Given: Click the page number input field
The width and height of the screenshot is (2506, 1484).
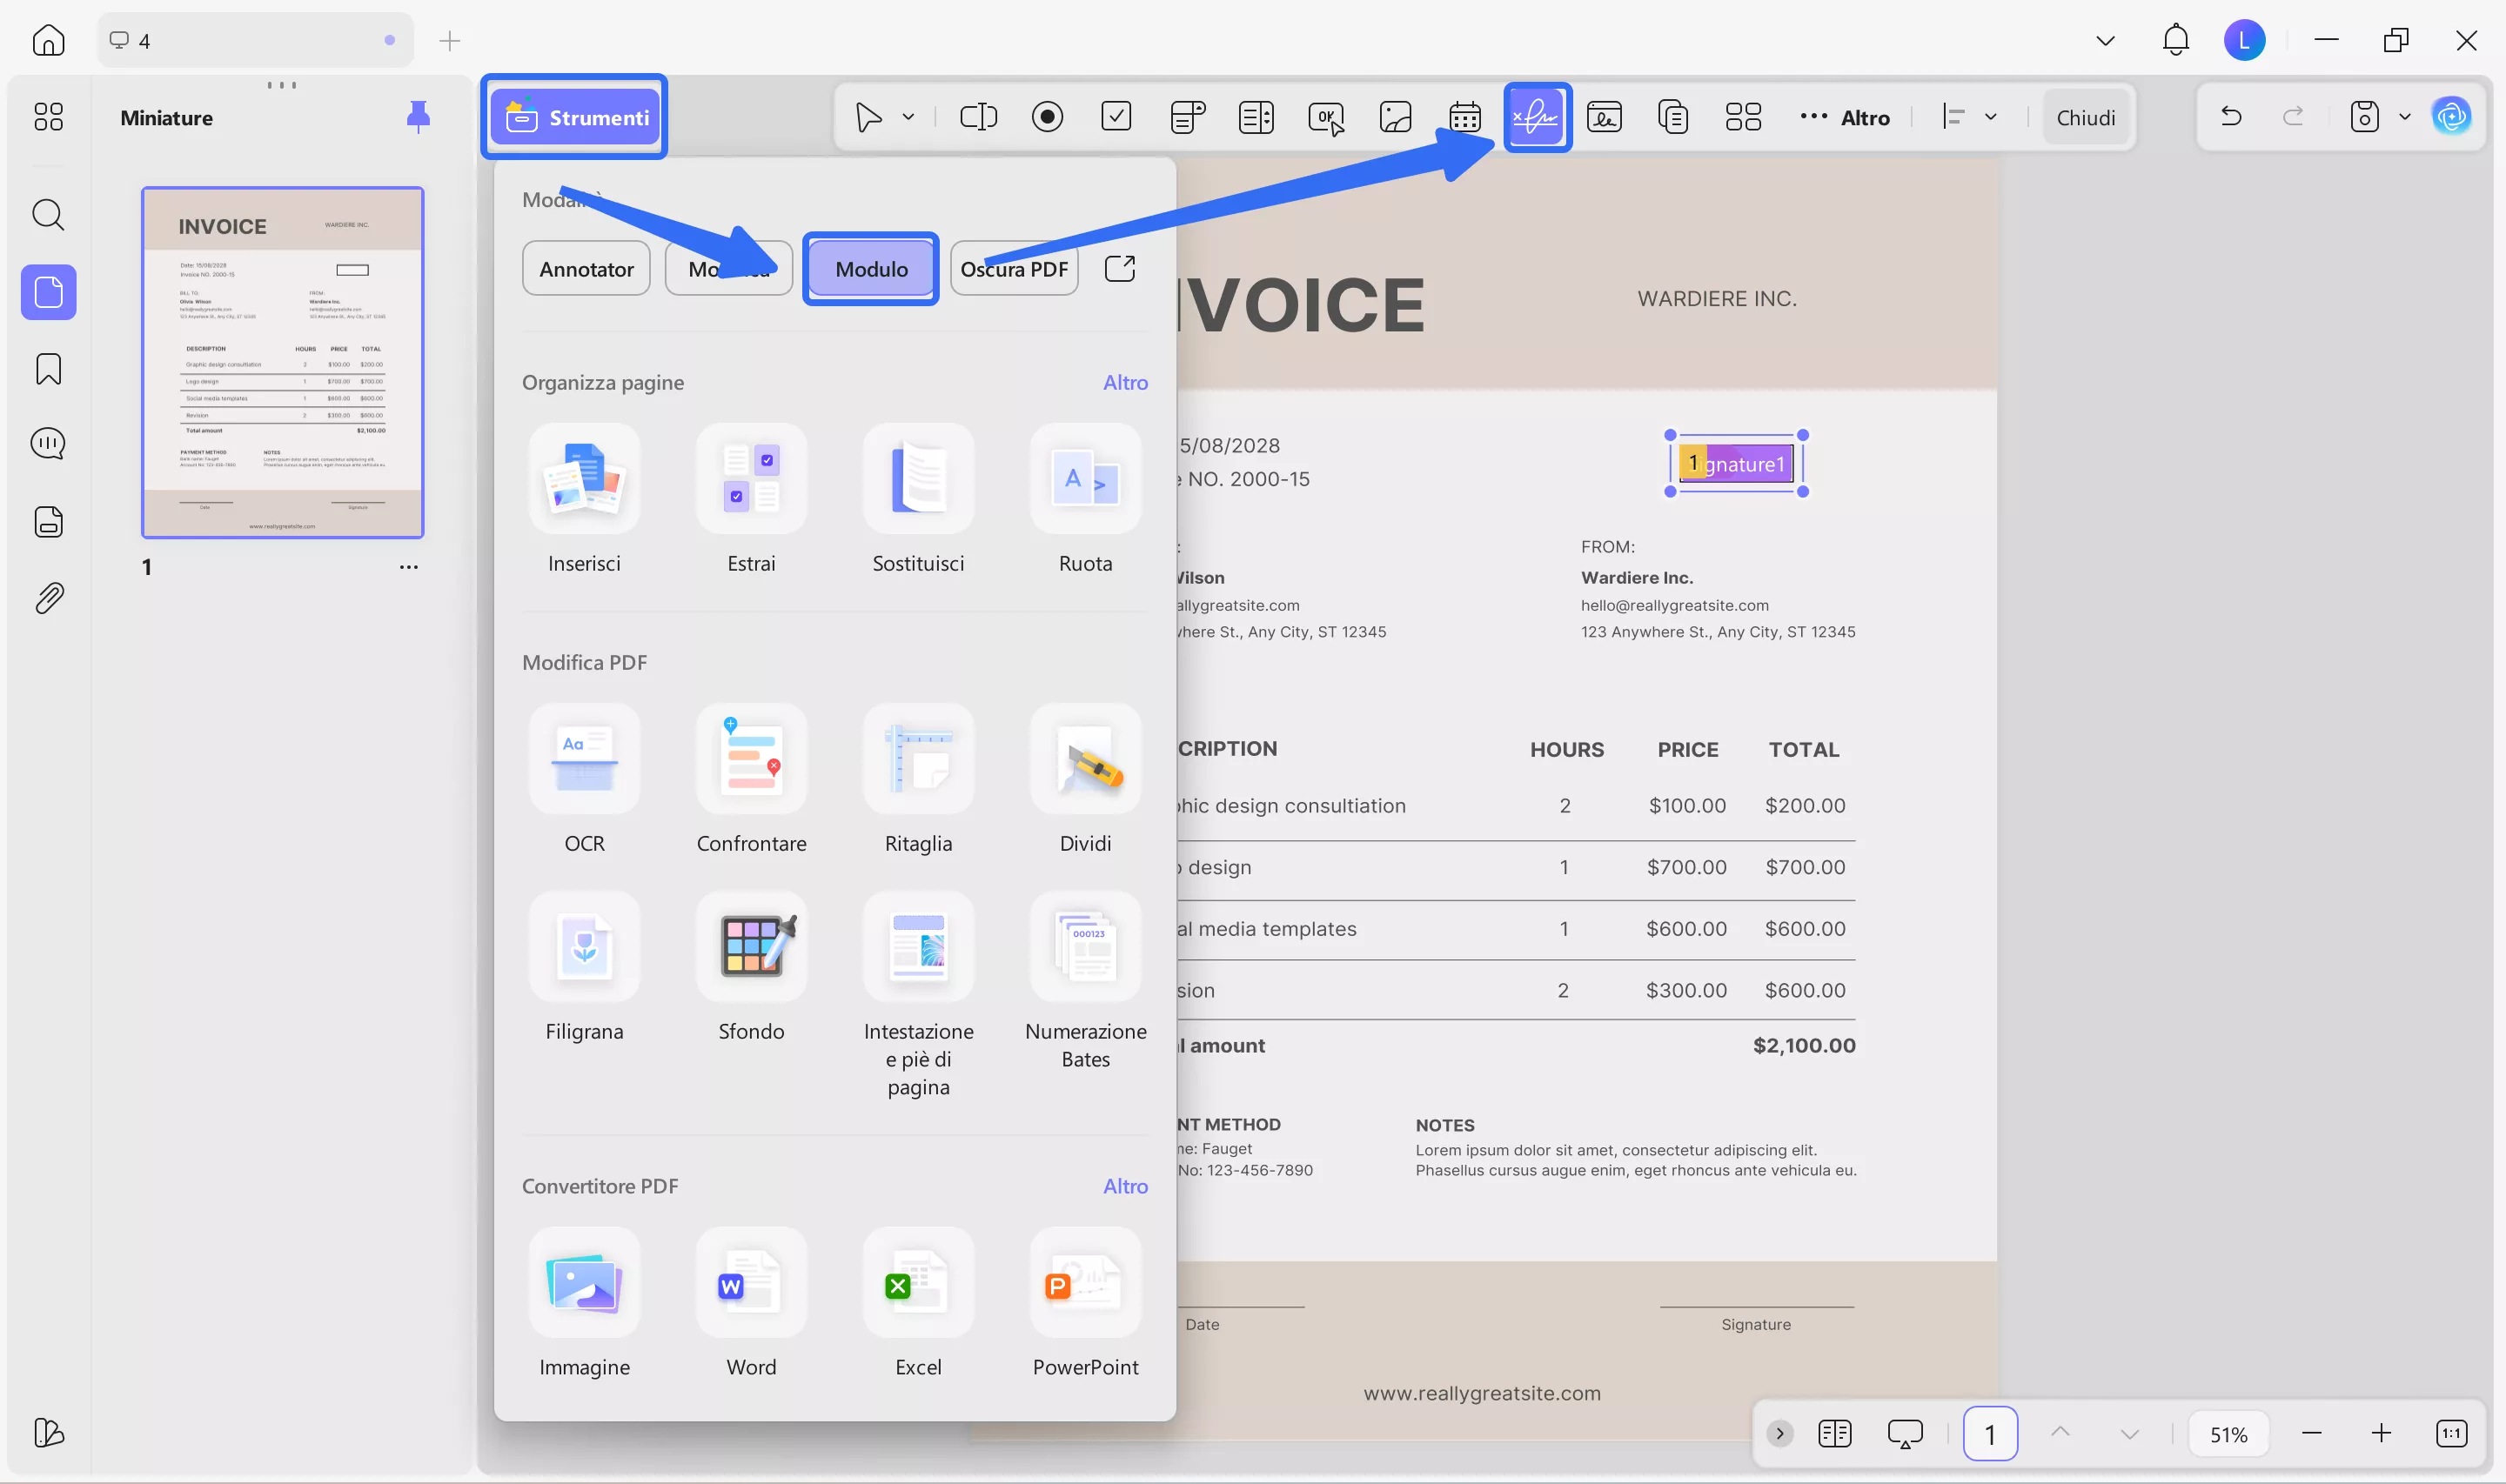Looking at the screenshot, I should (1989, 1434).
